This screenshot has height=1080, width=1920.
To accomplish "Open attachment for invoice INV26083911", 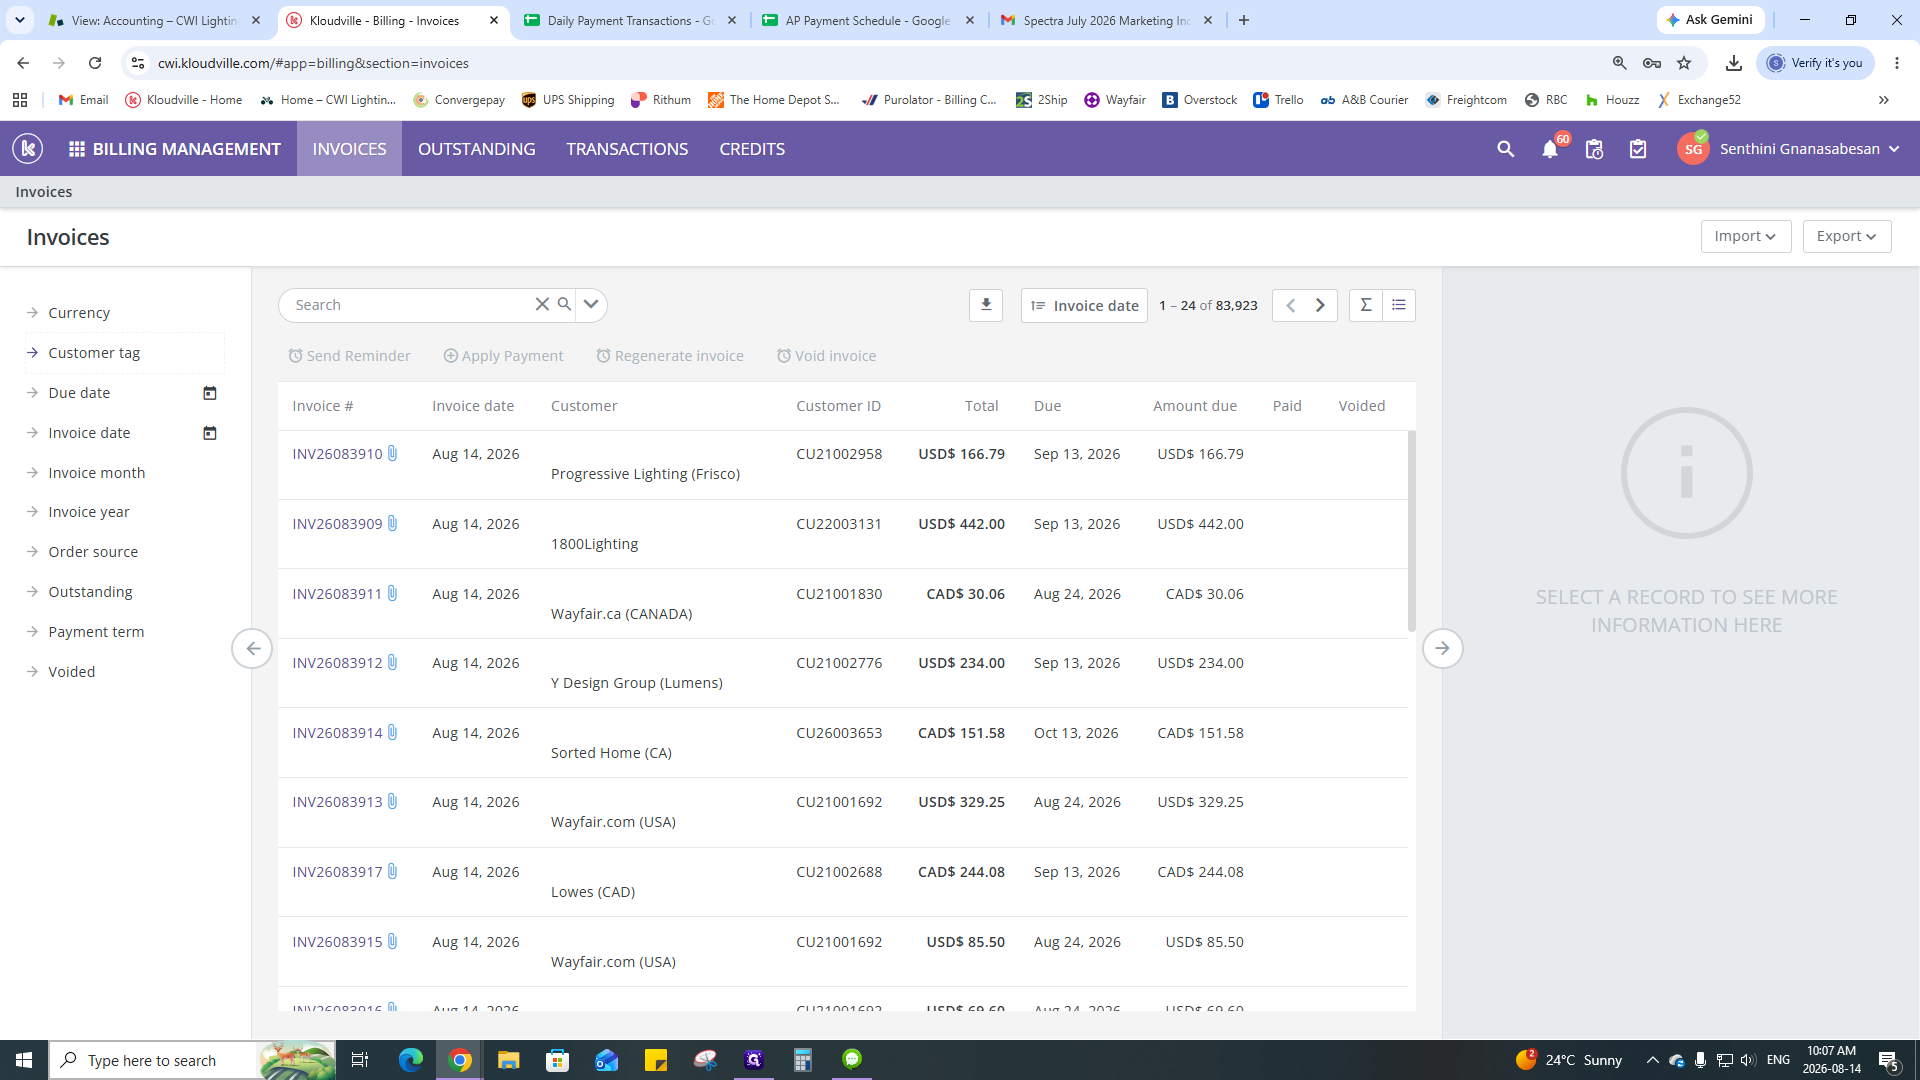I will tap(393, 593).
